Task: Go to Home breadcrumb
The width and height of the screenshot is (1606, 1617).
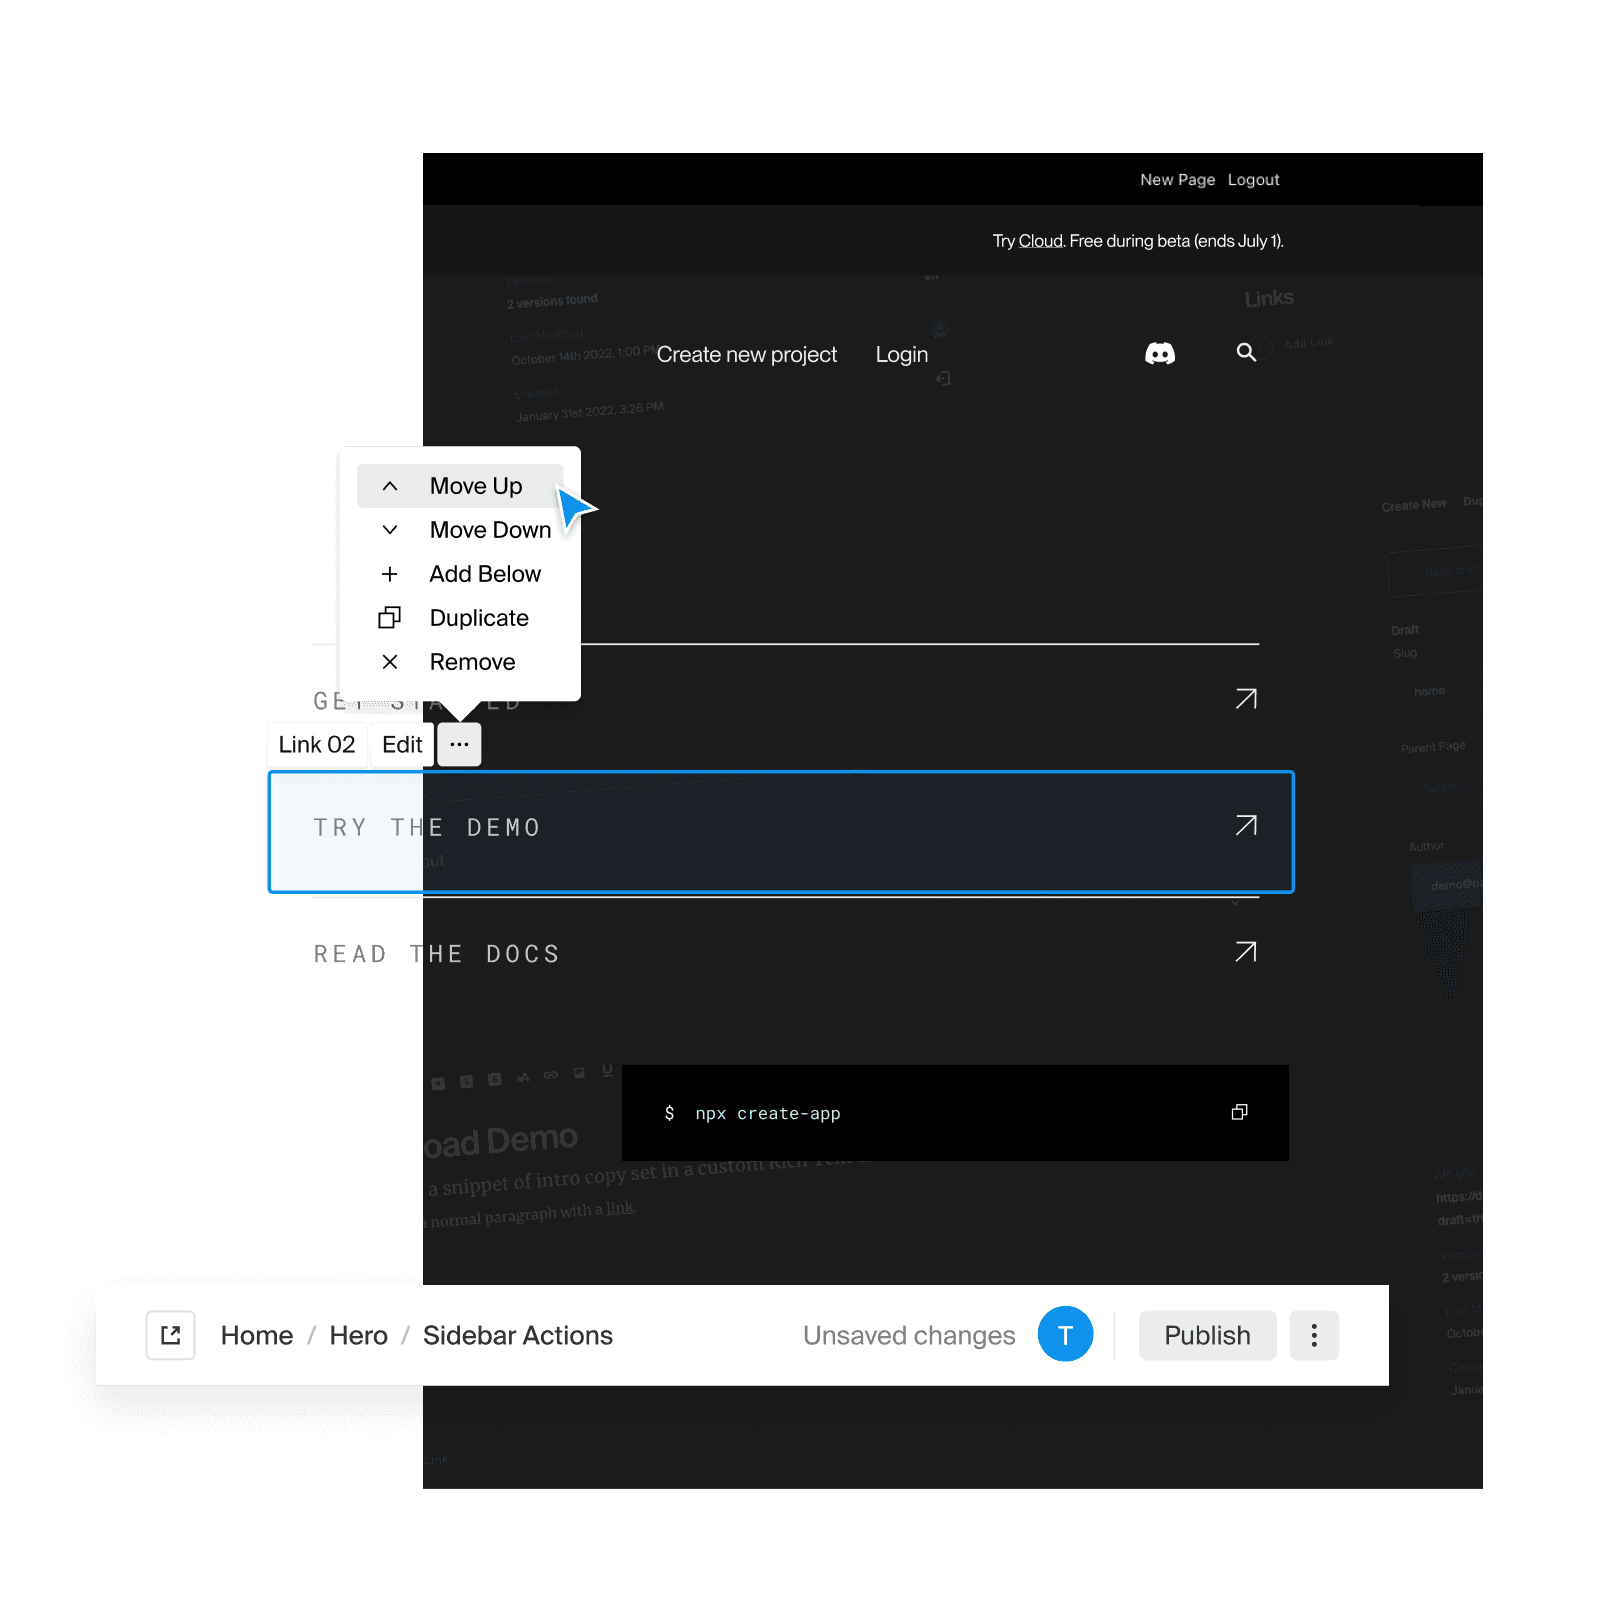Action: pos(257,1336)
